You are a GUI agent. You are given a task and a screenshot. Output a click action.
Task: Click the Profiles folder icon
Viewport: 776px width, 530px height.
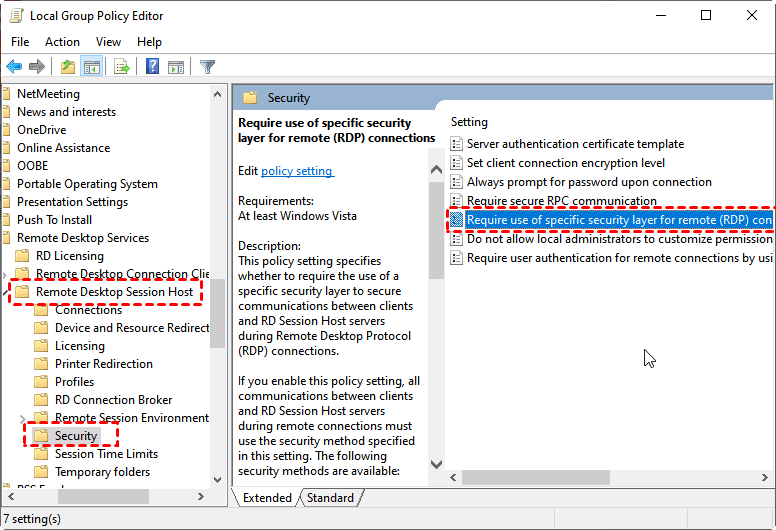[x=41, y=382]
